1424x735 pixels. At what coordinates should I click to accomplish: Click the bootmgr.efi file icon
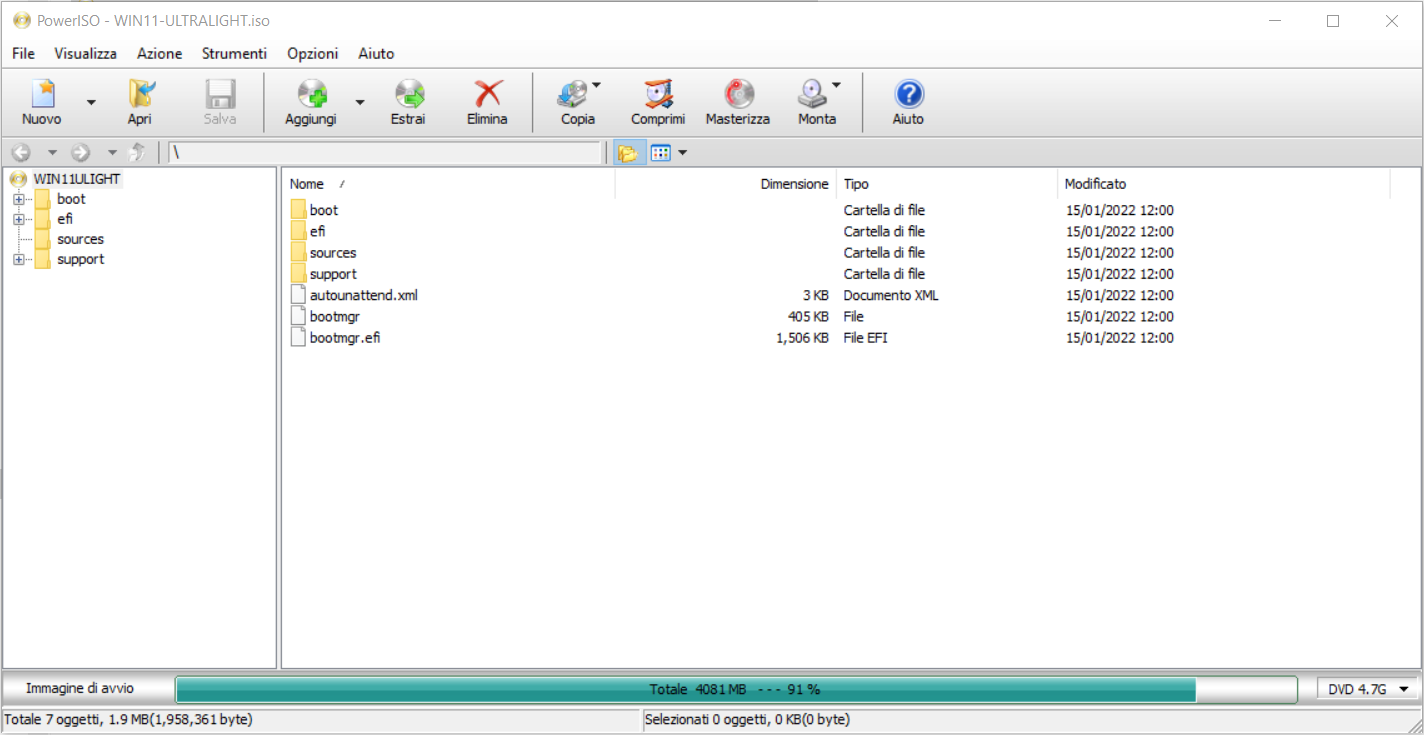298,337
